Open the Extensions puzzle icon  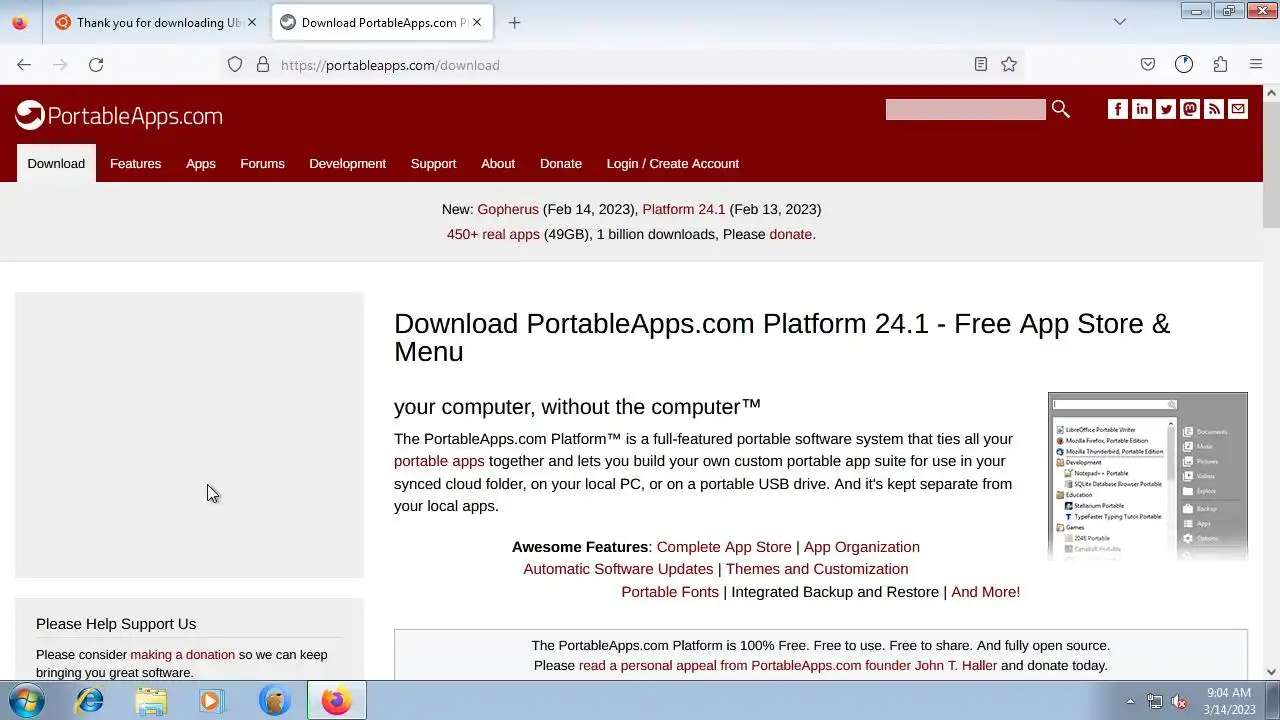1220,64
